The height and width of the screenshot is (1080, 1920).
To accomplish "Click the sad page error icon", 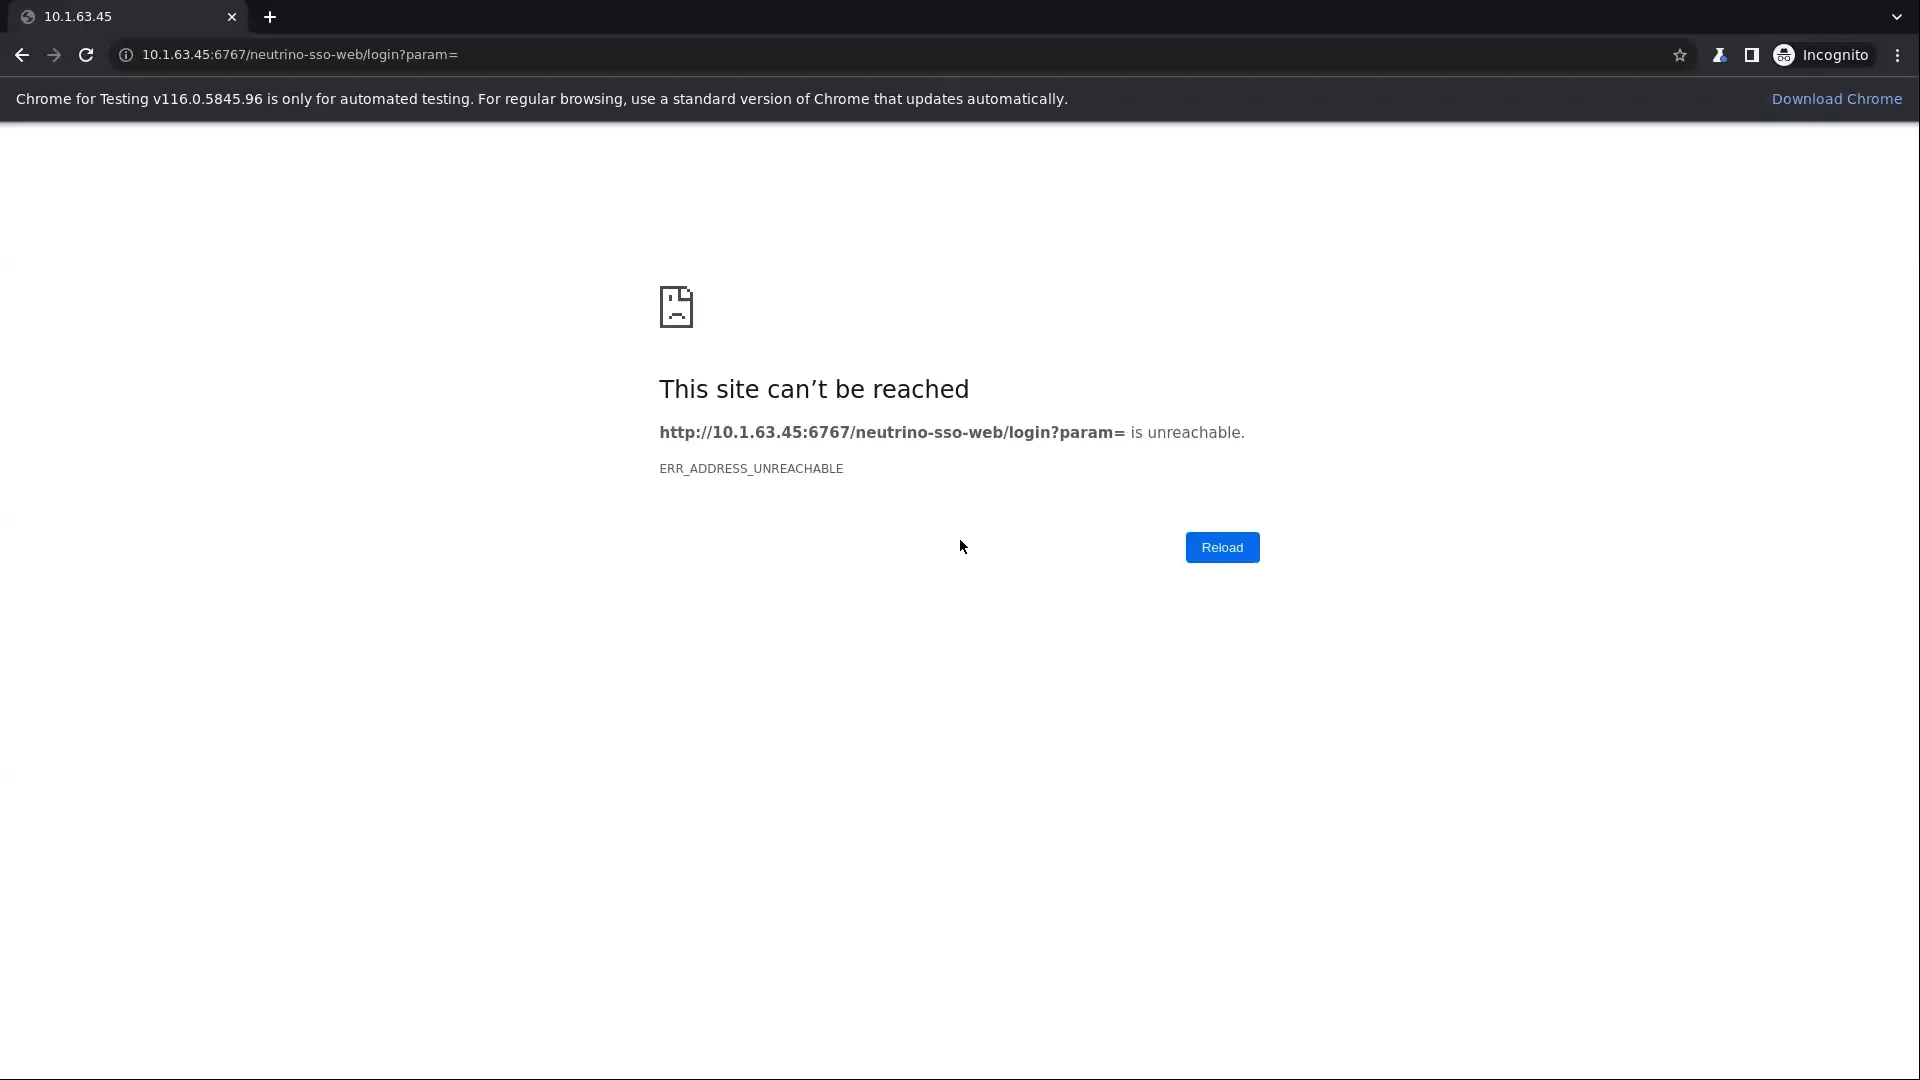I will [676, 307].
